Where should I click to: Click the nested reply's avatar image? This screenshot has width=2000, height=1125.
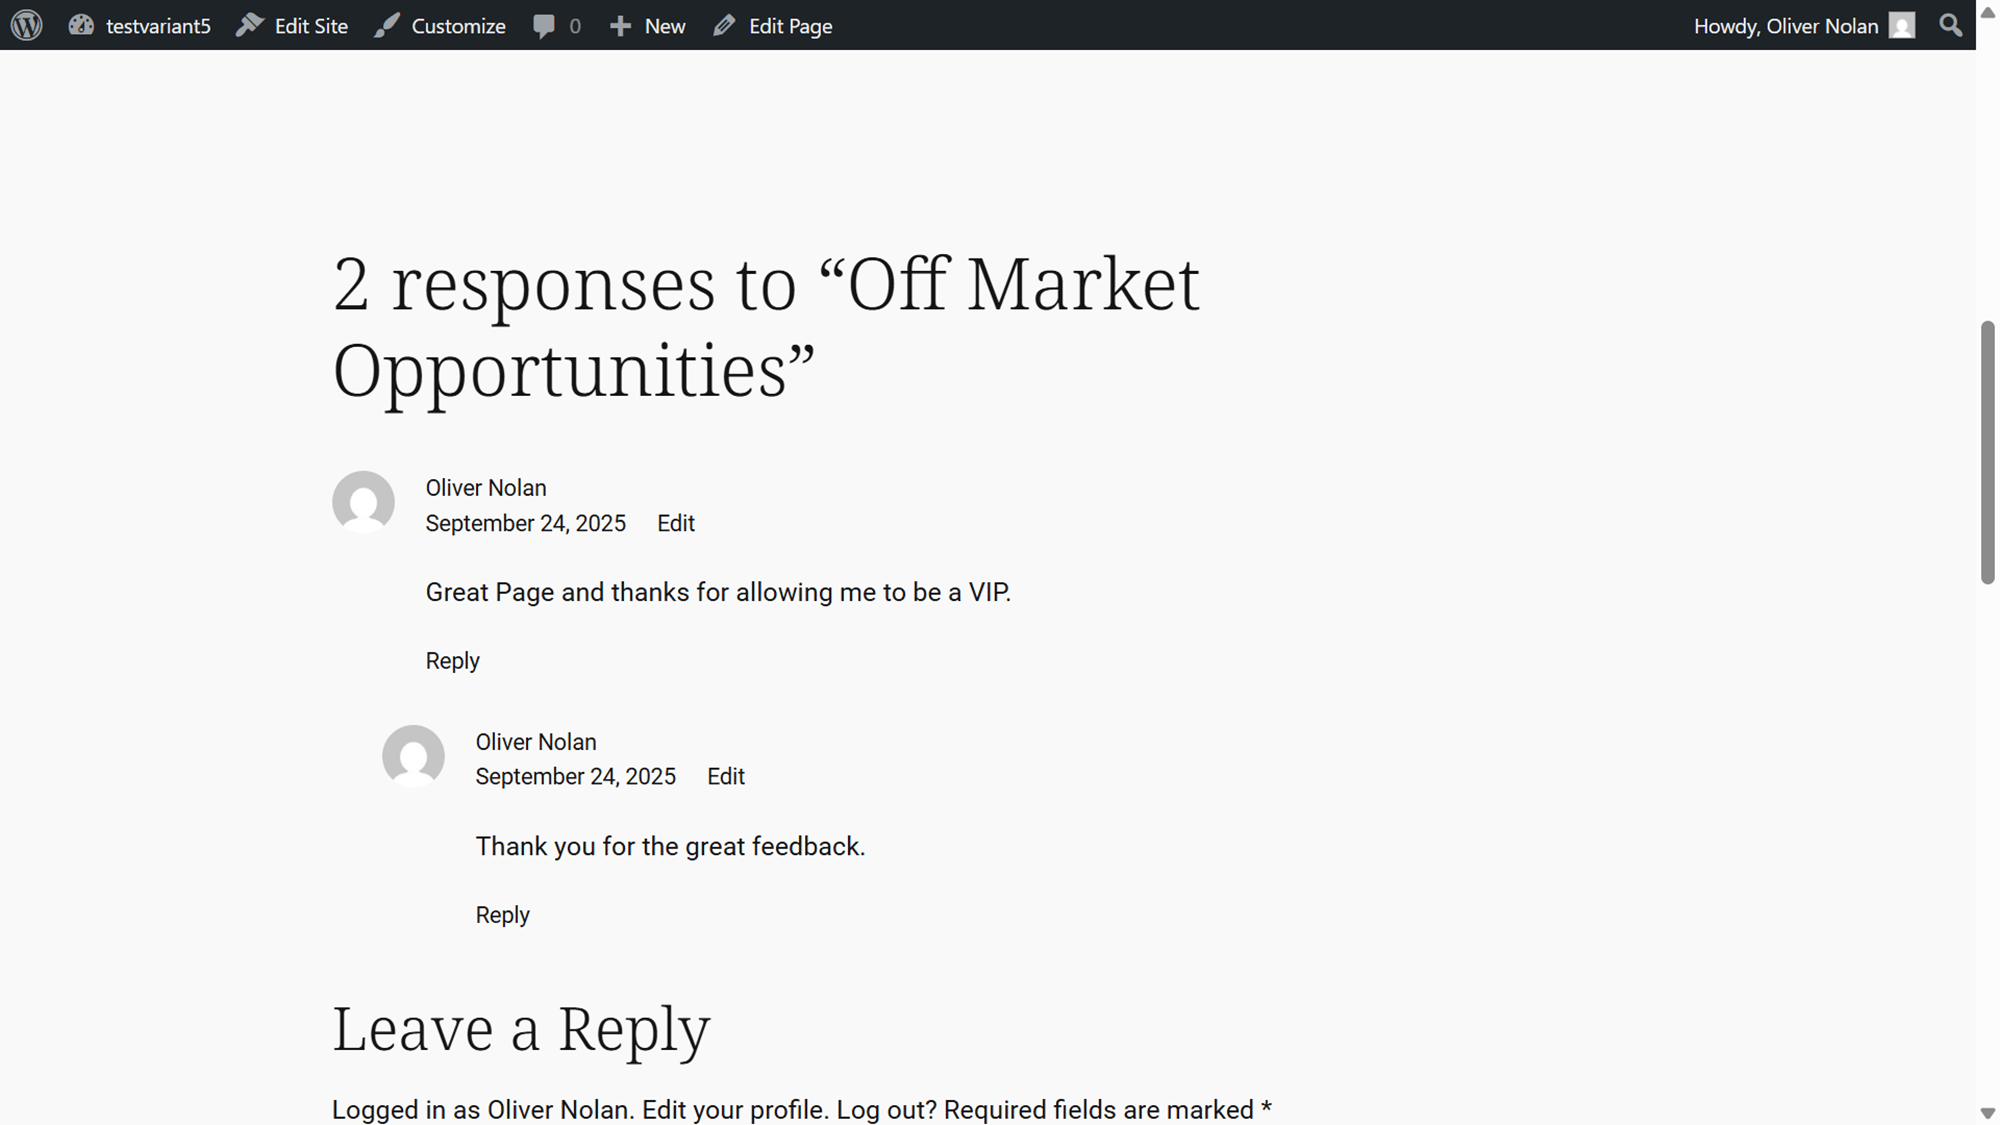(x=413, y=756)
